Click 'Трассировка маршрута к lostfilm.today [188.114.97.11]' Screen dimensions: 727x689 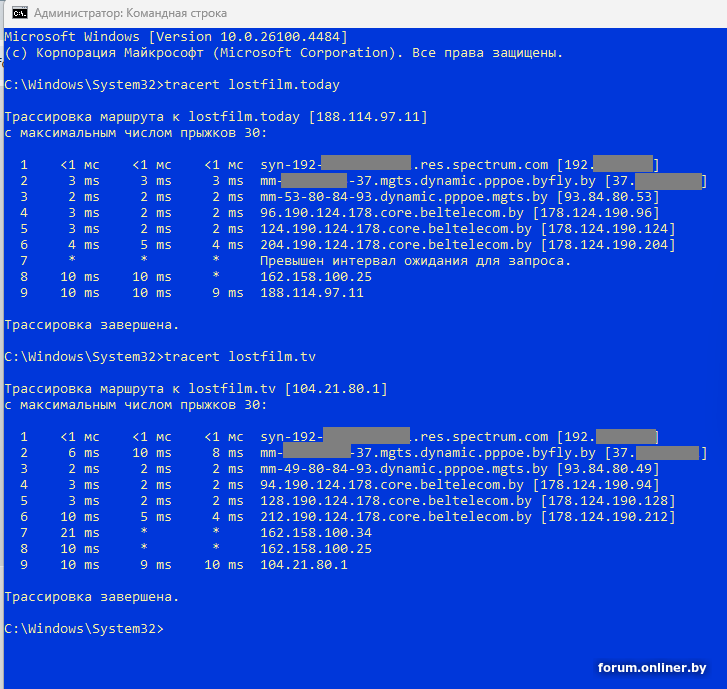click(216, 117)
